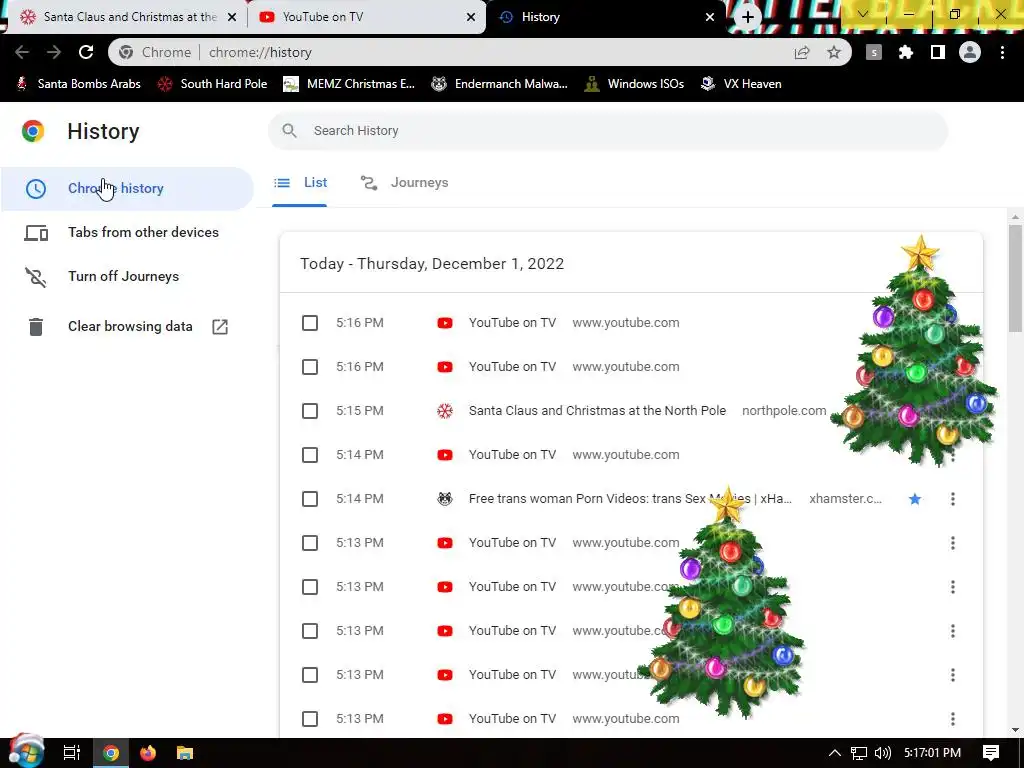Open Chrome's three-dot main menu

click(1002, 52)
